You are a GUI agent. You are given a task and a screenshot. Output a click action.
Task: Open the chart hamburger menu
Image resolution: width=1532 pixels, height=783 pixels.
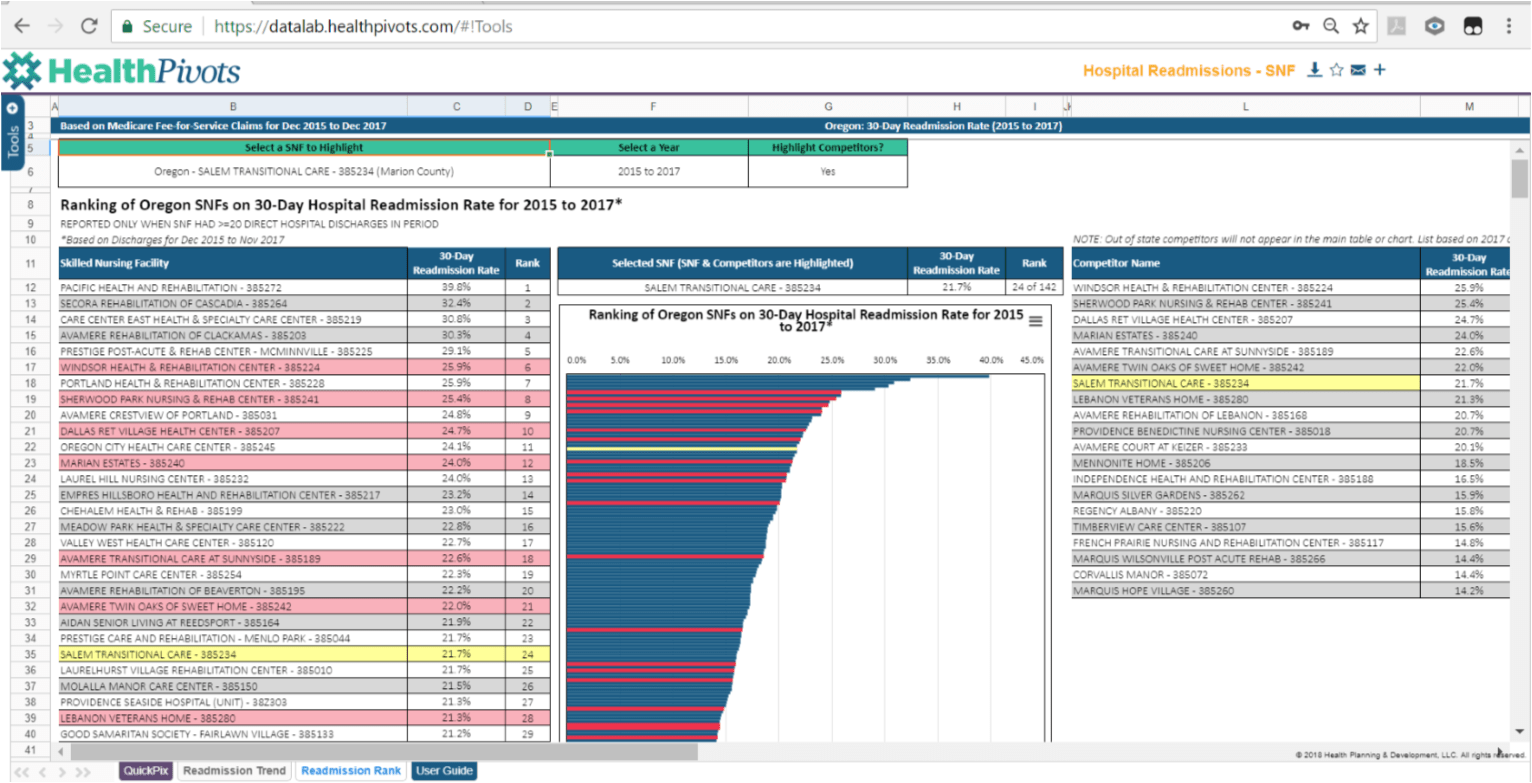pos(1035,320)
